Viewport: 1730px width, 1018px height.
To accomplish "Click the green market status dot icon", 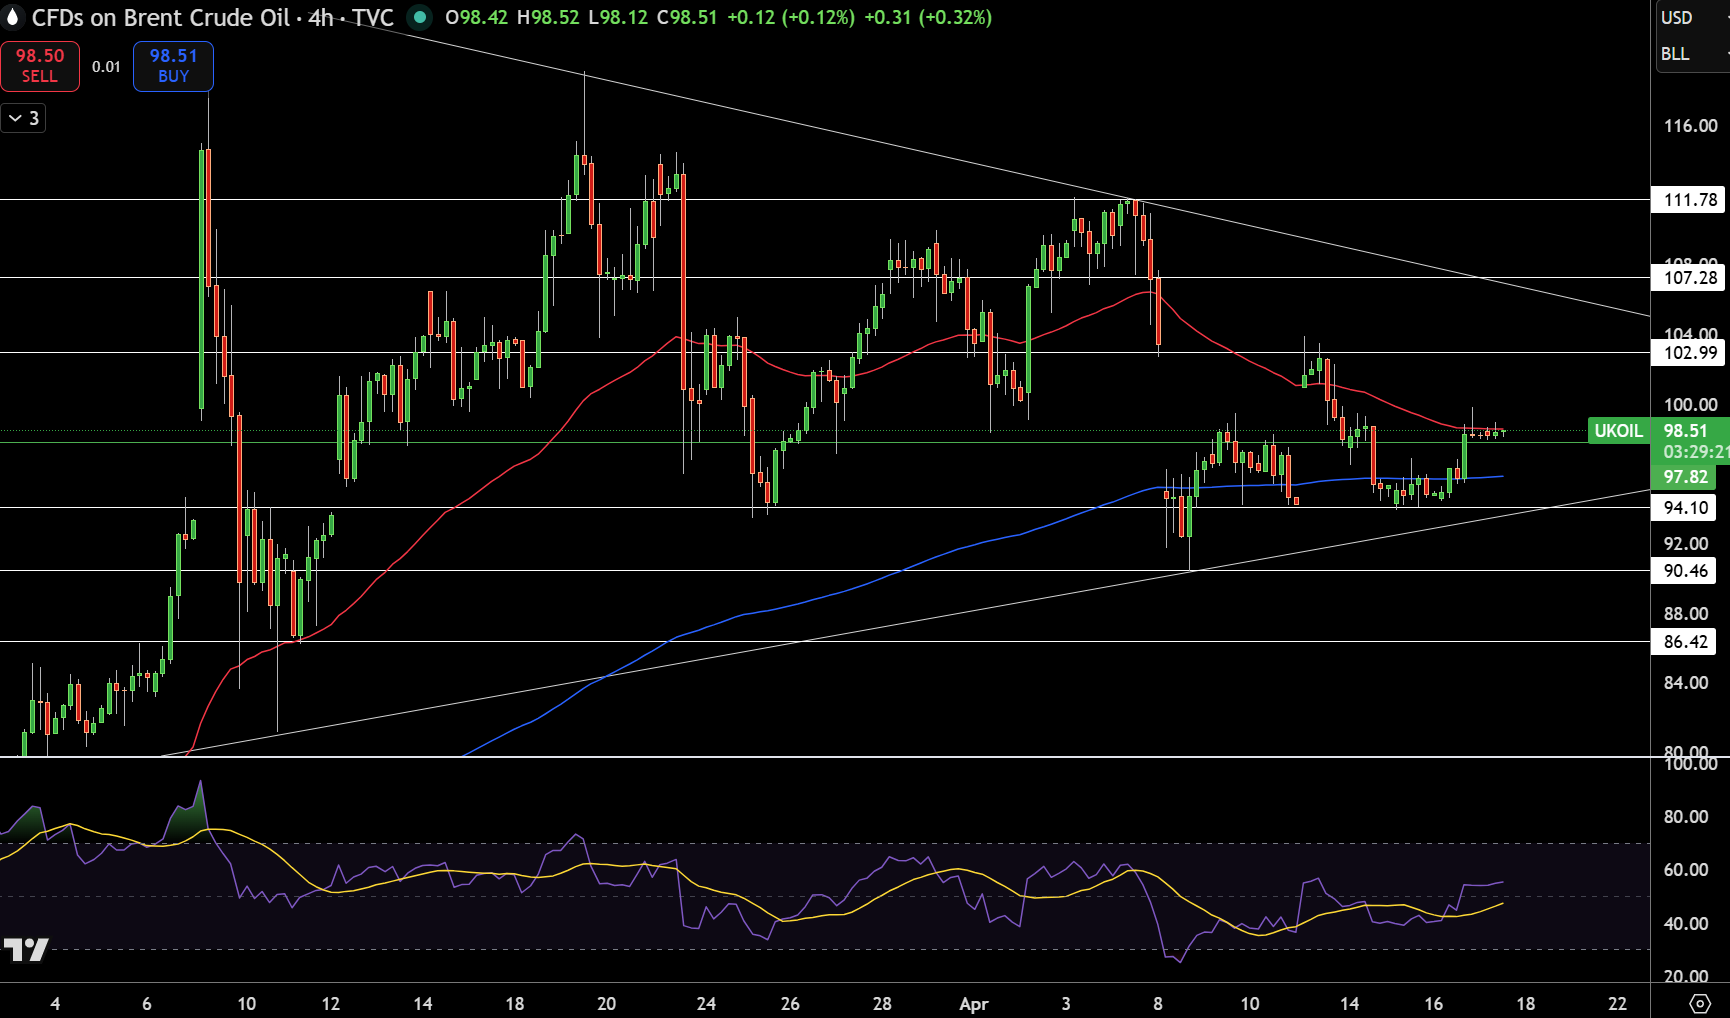I will 420,17.
